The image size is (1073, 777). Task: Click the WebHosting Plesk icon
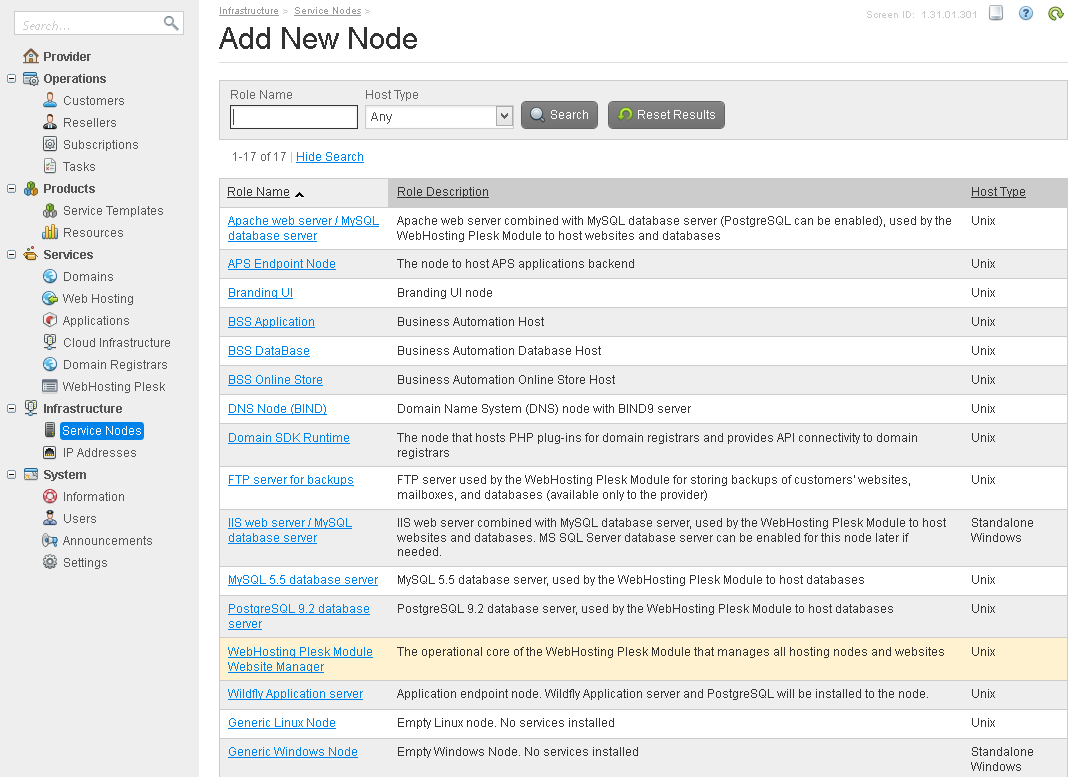(50, 386)
